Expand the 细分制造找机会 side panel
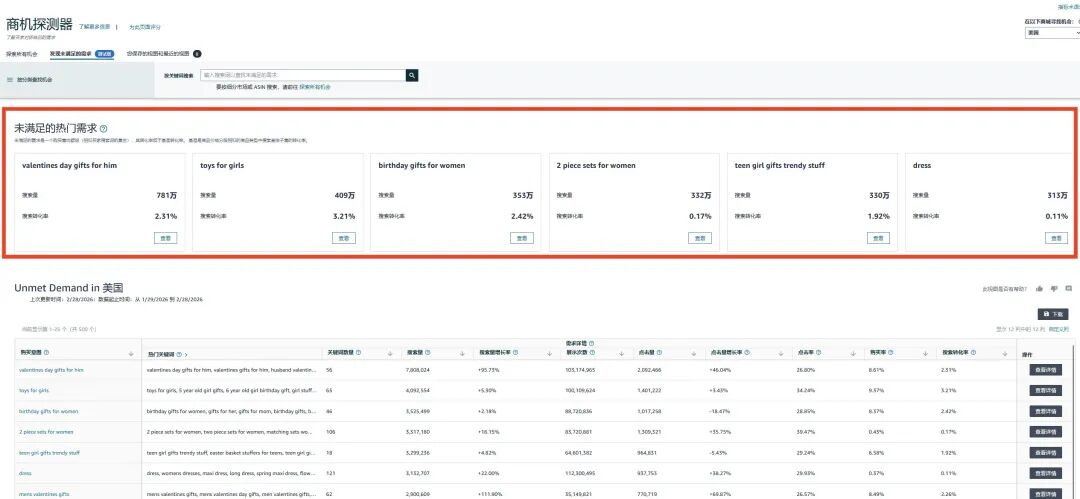The height and width of the screenshot is (499, 1080). [x=35, y=79]
